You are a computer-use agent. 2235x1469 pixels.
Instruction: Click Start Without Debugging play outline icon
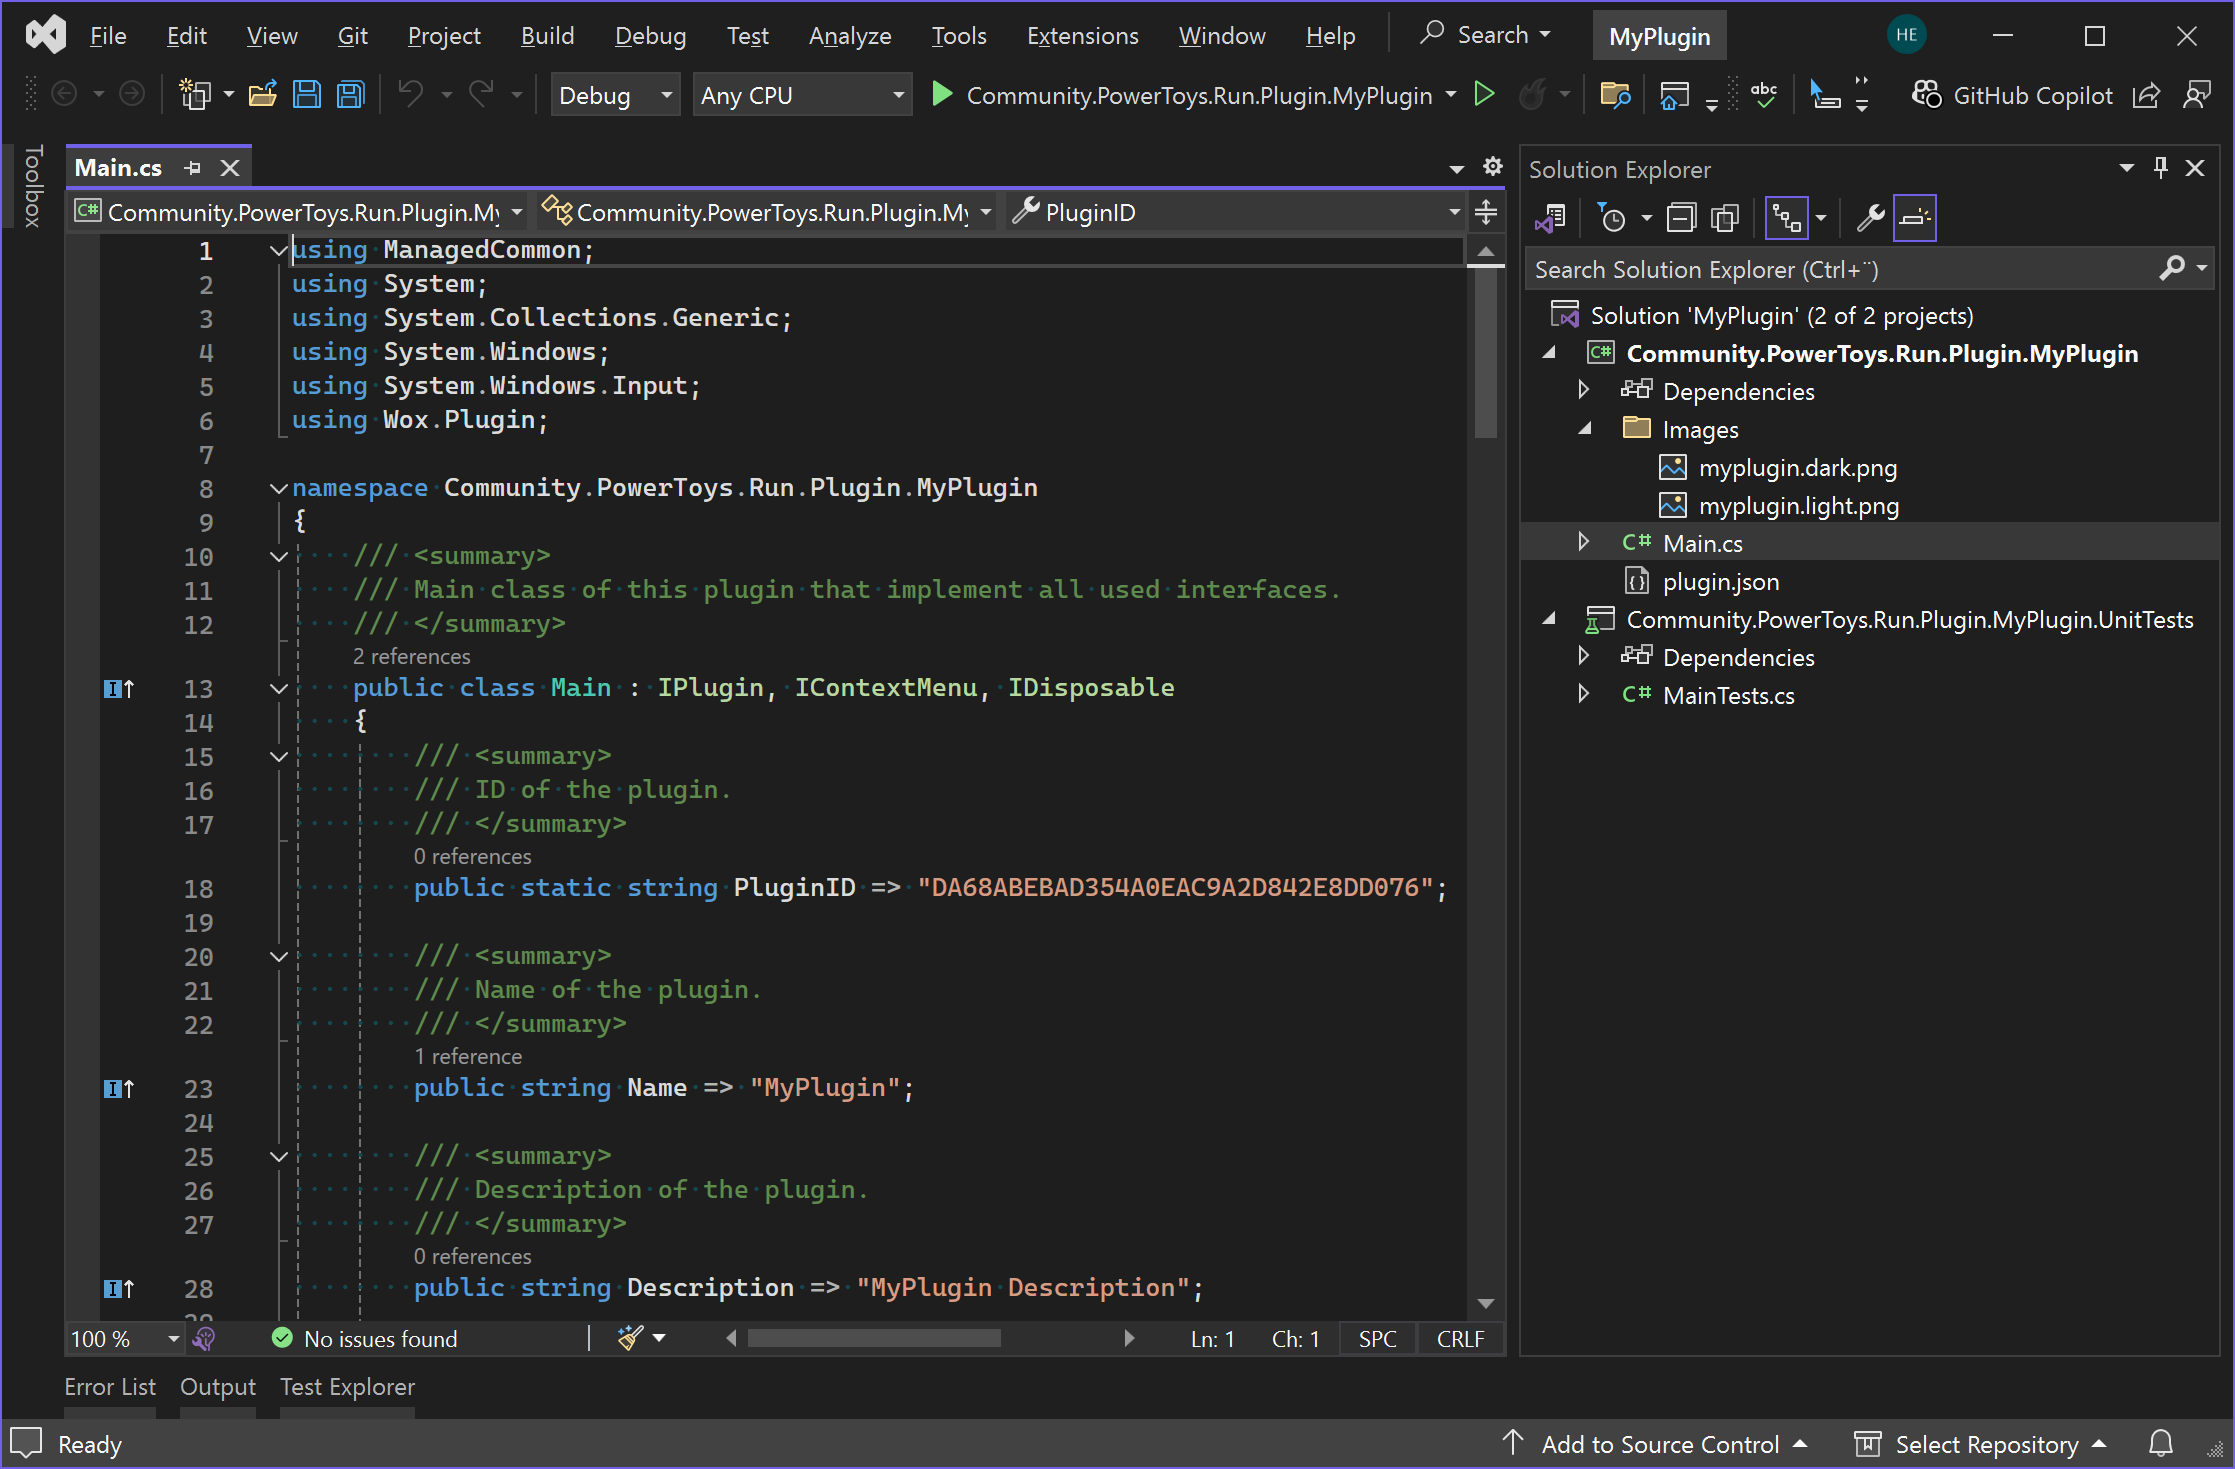(1485, 95)
